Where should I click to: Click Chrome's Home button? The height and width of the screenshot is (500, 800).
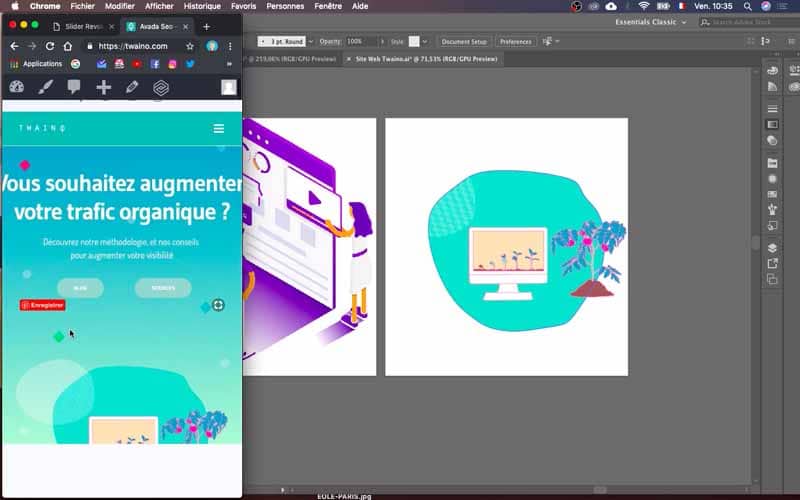pyautogui.click(x=67, y=46)
